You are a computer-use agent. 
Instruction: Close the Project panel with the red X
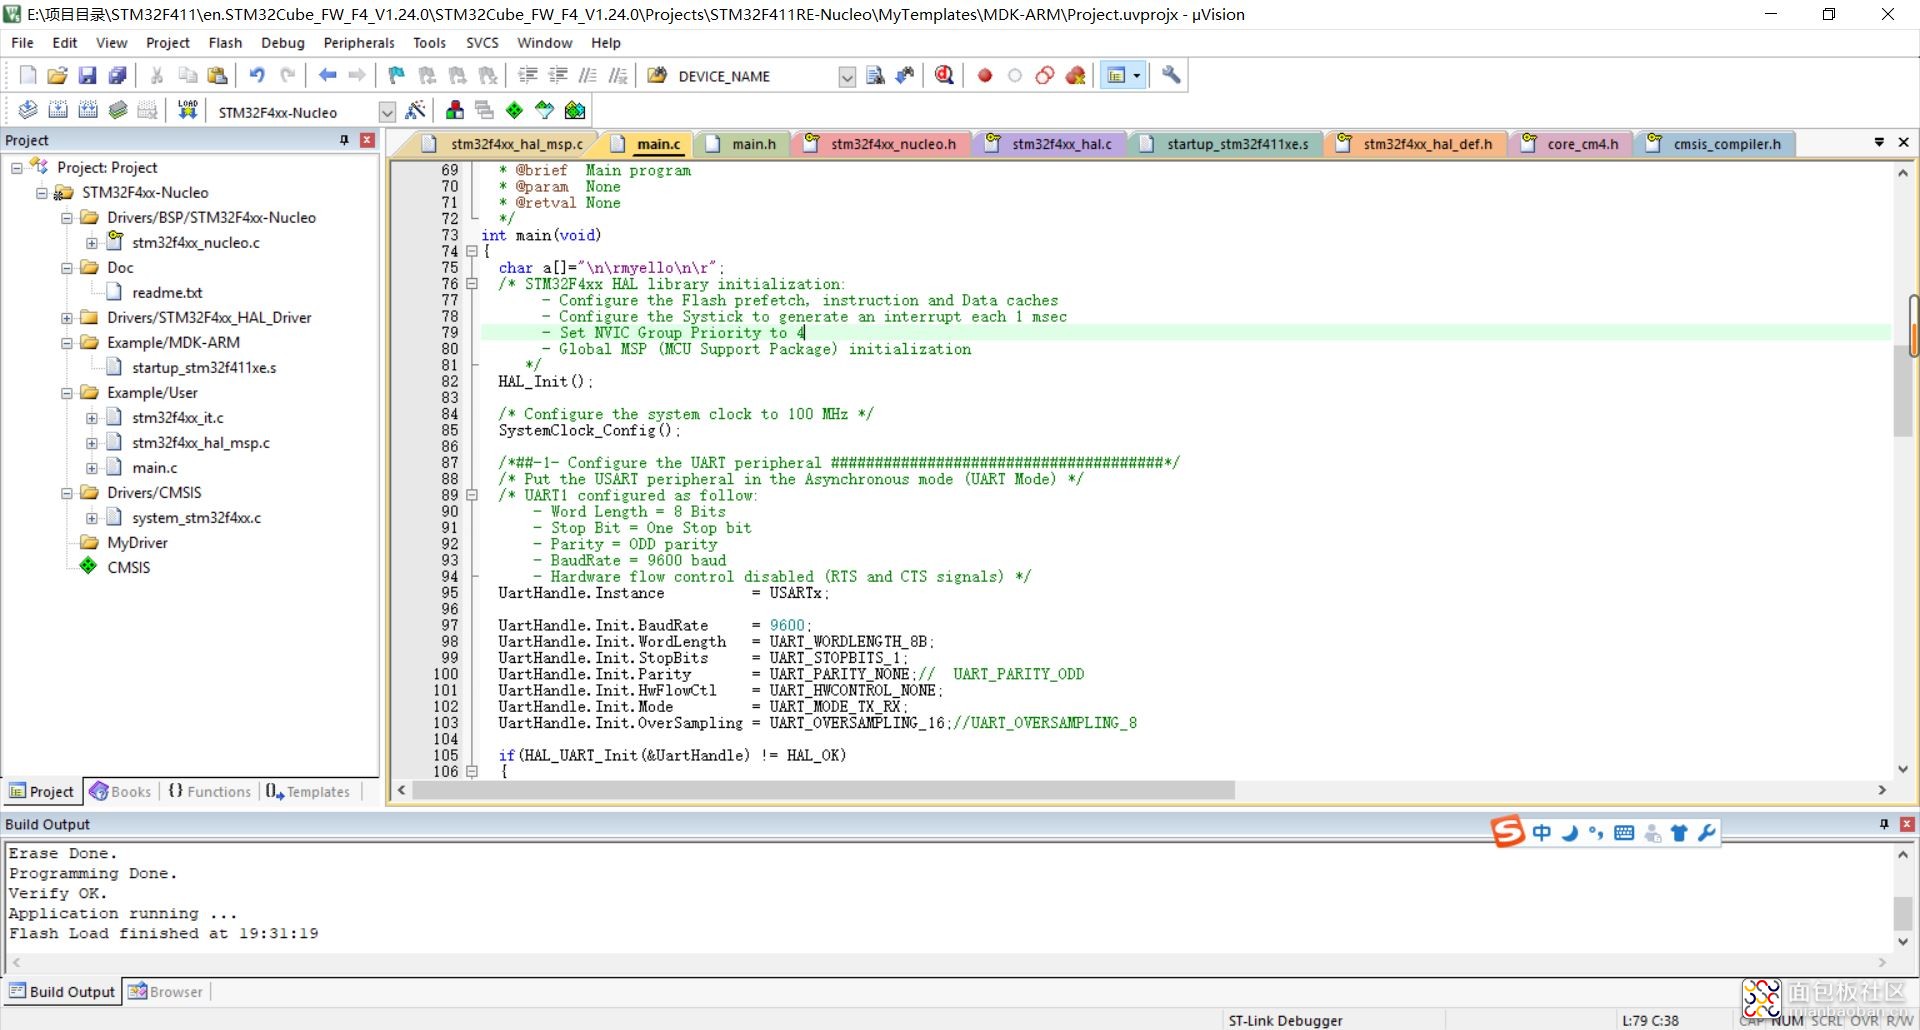(x=367, y=140)
